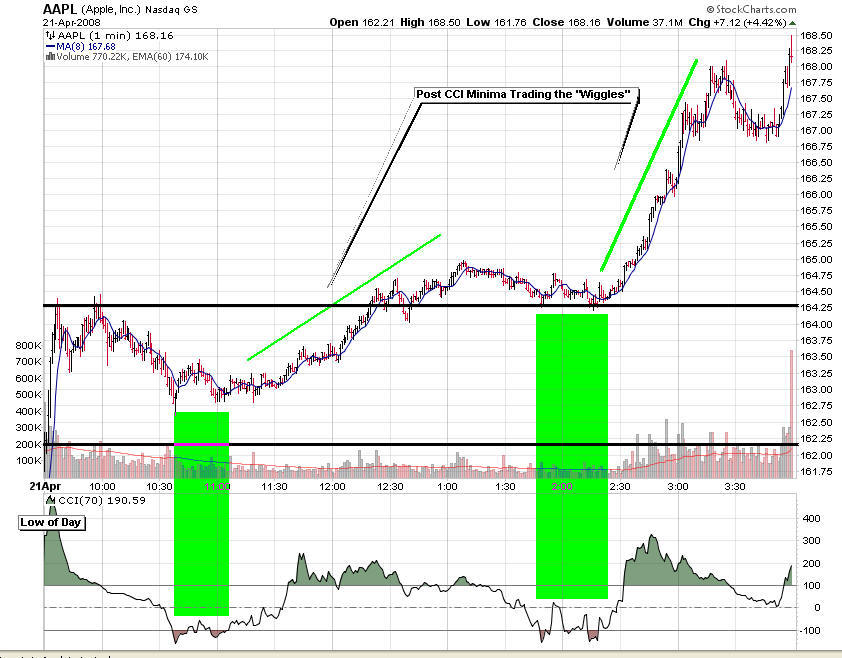This screenshot has height=658, width=842.
Task: Click the 162.25 price axis label
Action: pos(816,439)
